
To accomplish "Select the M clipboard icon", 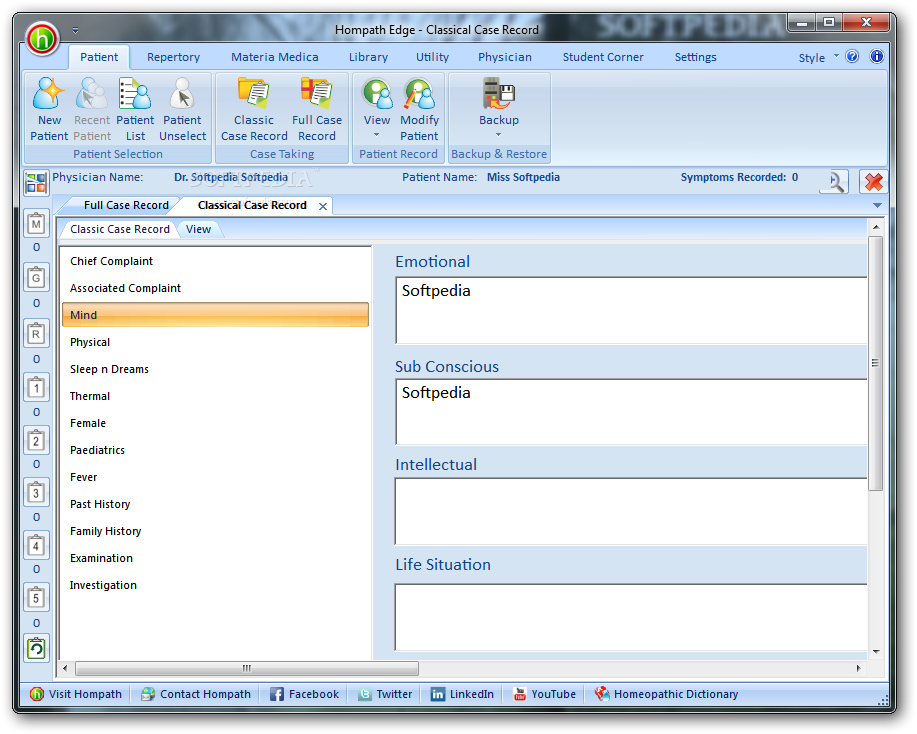I will tap(36, 224).
